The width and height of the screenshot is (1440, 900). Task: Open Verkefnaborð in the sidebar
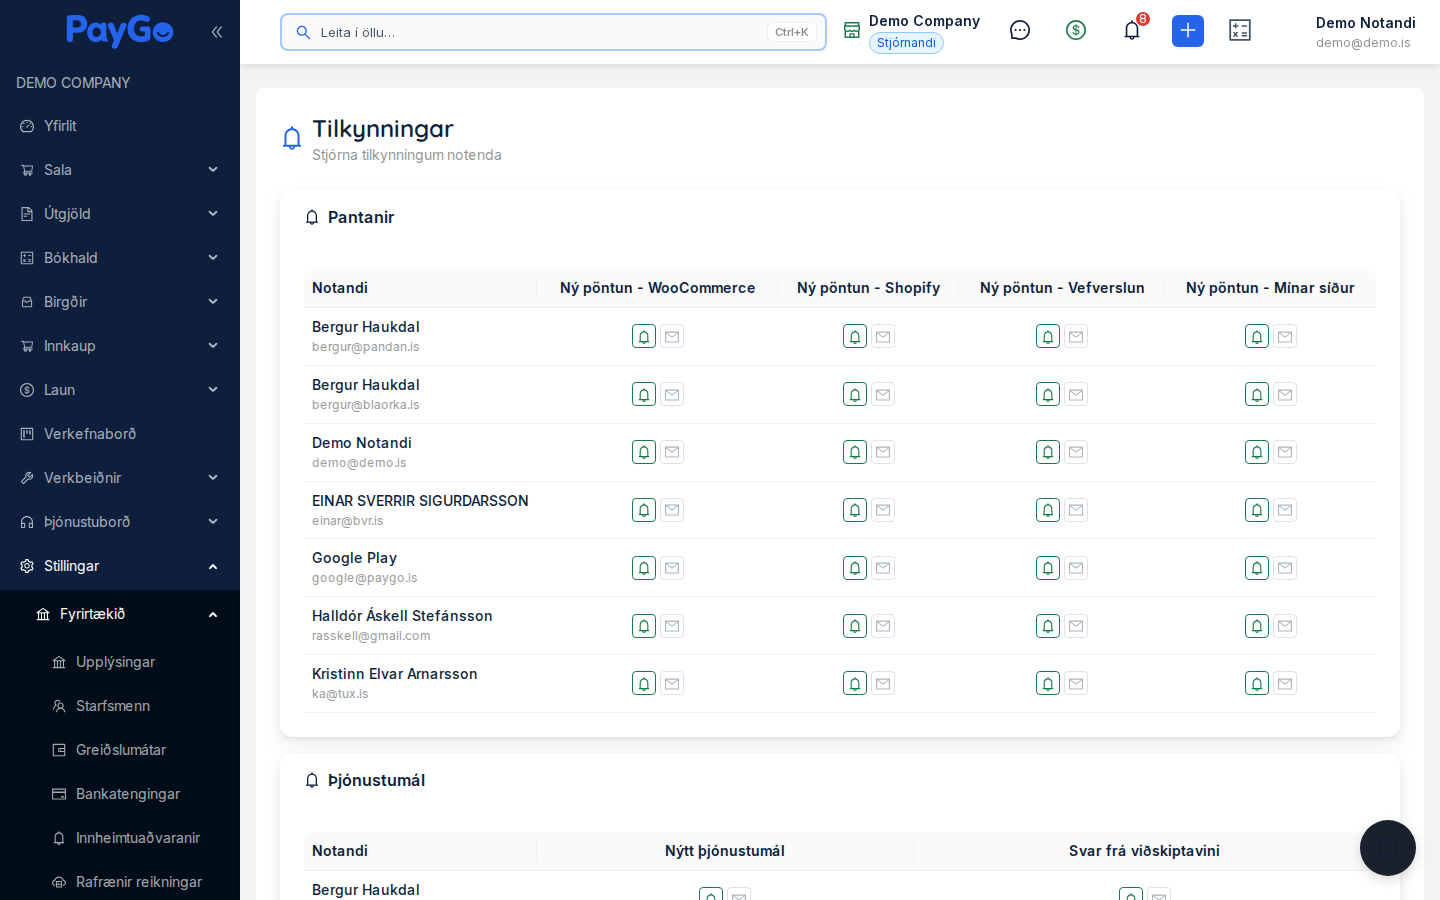(120, 434)
